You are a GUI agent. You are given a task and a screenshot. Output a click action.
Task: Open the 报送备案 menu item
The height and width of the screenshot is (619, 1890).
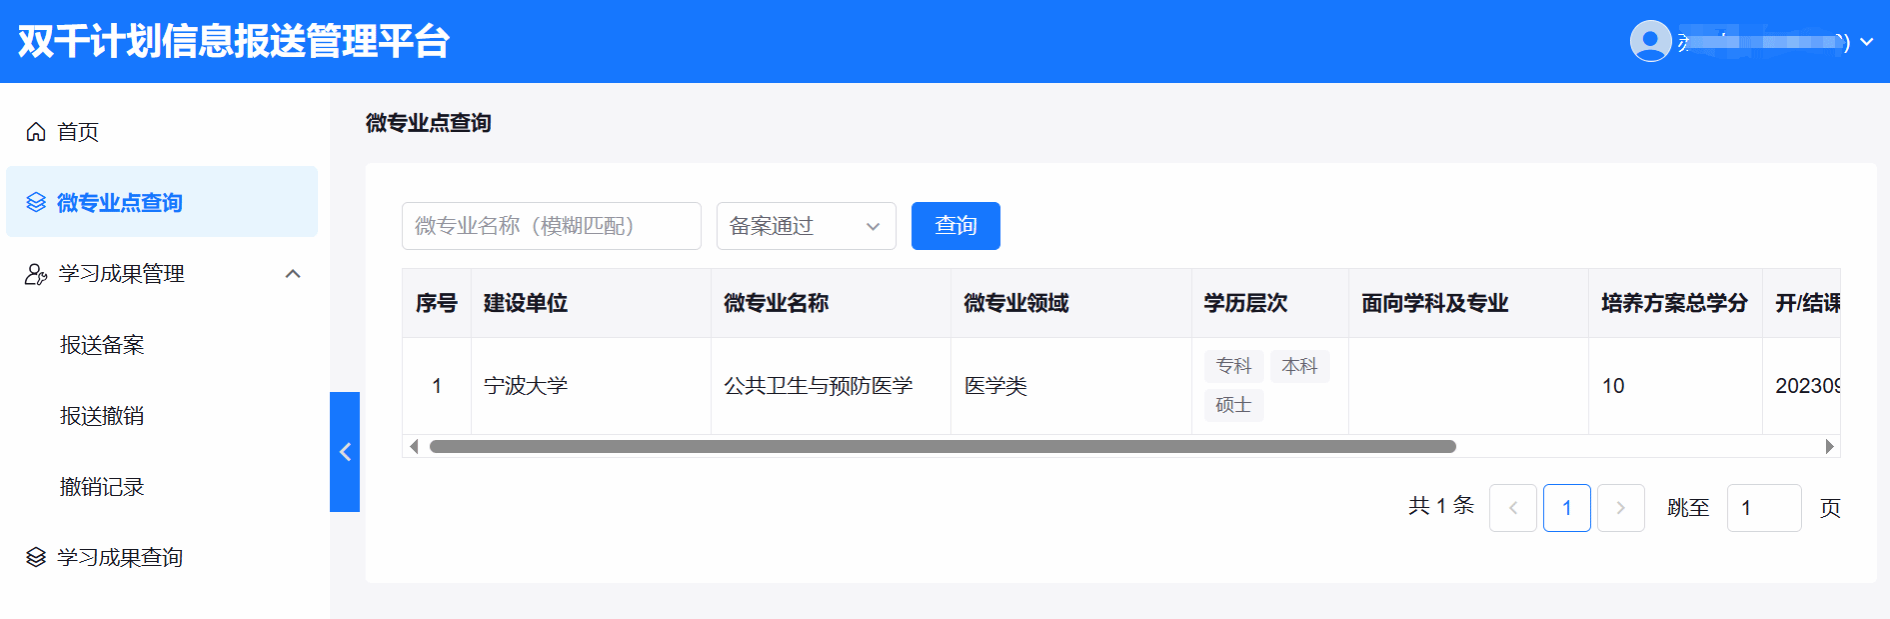[102, 345]
